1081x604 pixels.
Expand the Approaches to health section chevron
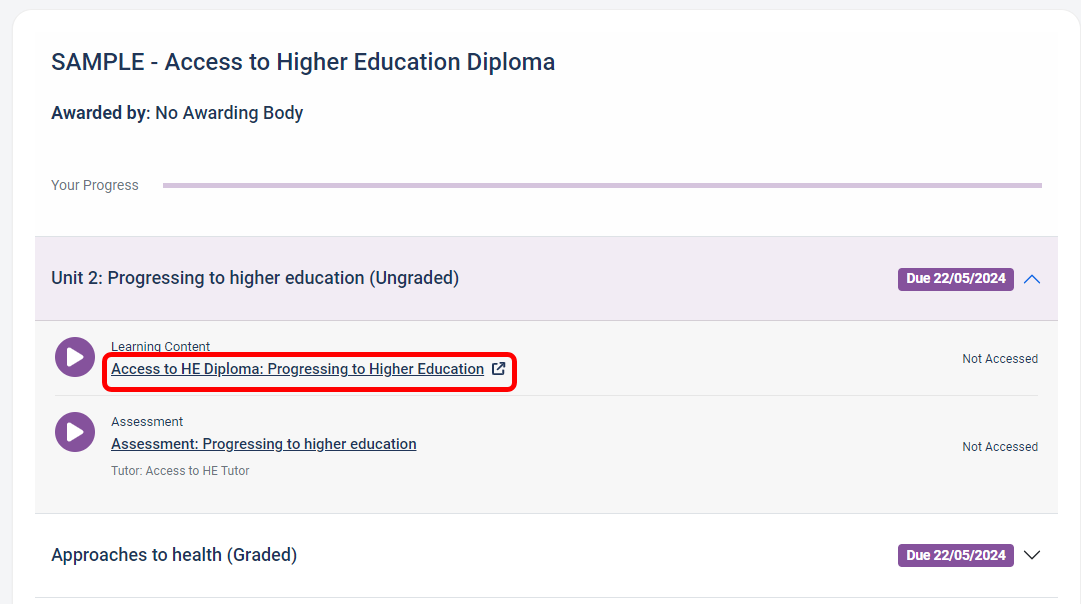[x=1032, y=555]
